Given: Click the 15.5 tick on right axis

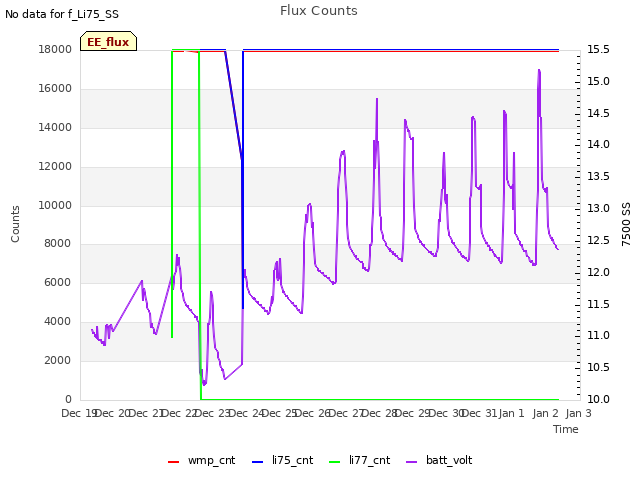Looking at the screenshot, I should coord(598,49).
